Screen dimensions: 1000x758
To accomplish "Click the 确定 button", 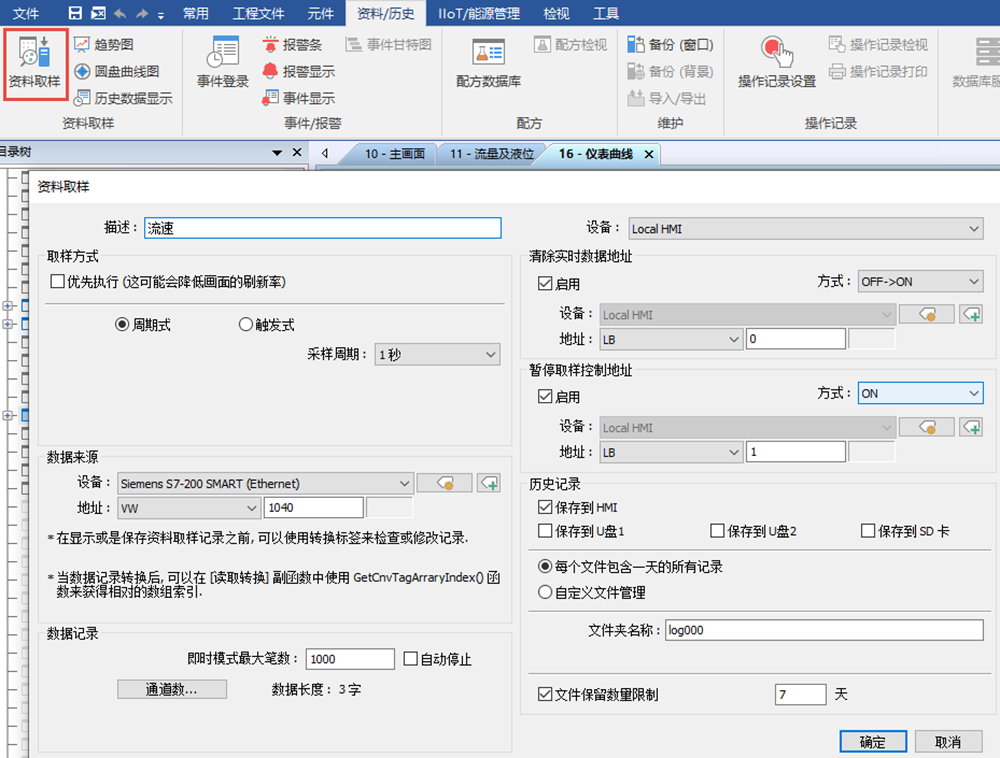I will [x=872, y=742].
